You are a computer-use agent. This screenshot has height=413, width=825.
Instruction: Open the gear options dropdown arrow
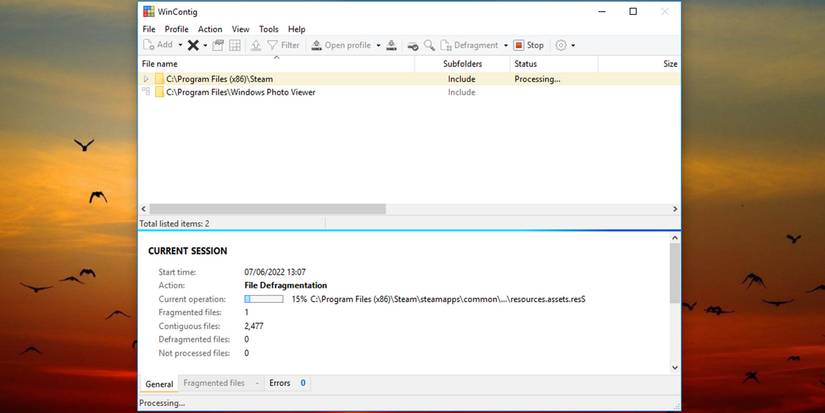pyautogui.click(x=573, y=45)
